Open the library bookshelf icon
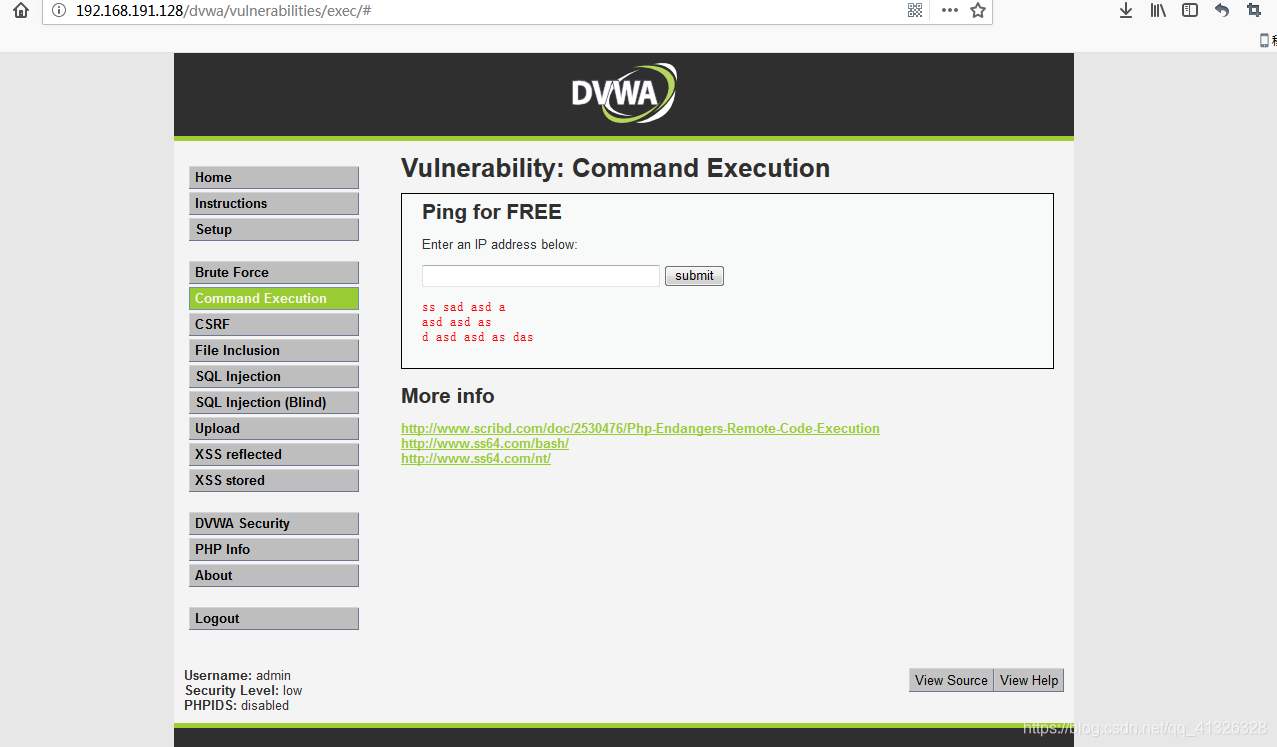Screen dimensions: 1277x747 click(x=1158, y=10)
